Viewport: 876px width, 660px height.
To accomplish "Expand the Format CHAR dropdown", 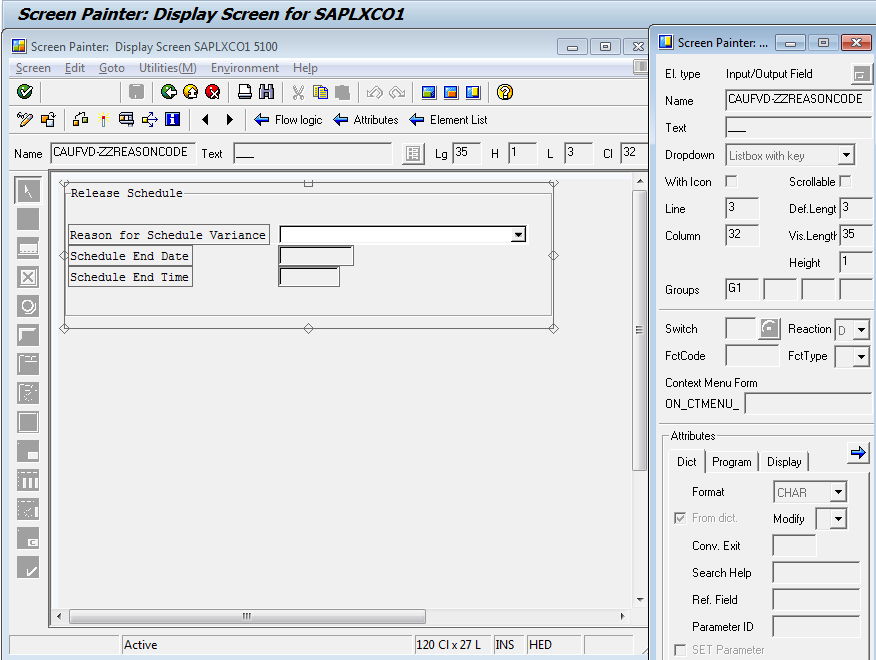I will pyautogui.click(x=838, y=492).
